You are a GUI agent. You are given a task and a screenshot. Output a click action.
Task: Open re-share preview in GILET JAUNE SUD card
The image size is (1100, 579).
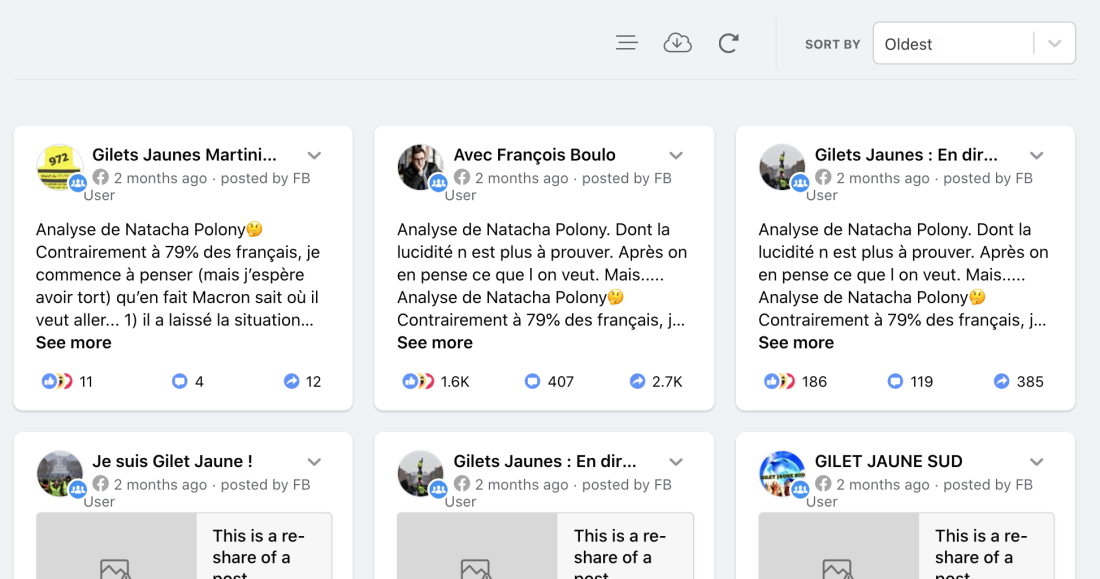pyautogui.click(x=906, y=546)
